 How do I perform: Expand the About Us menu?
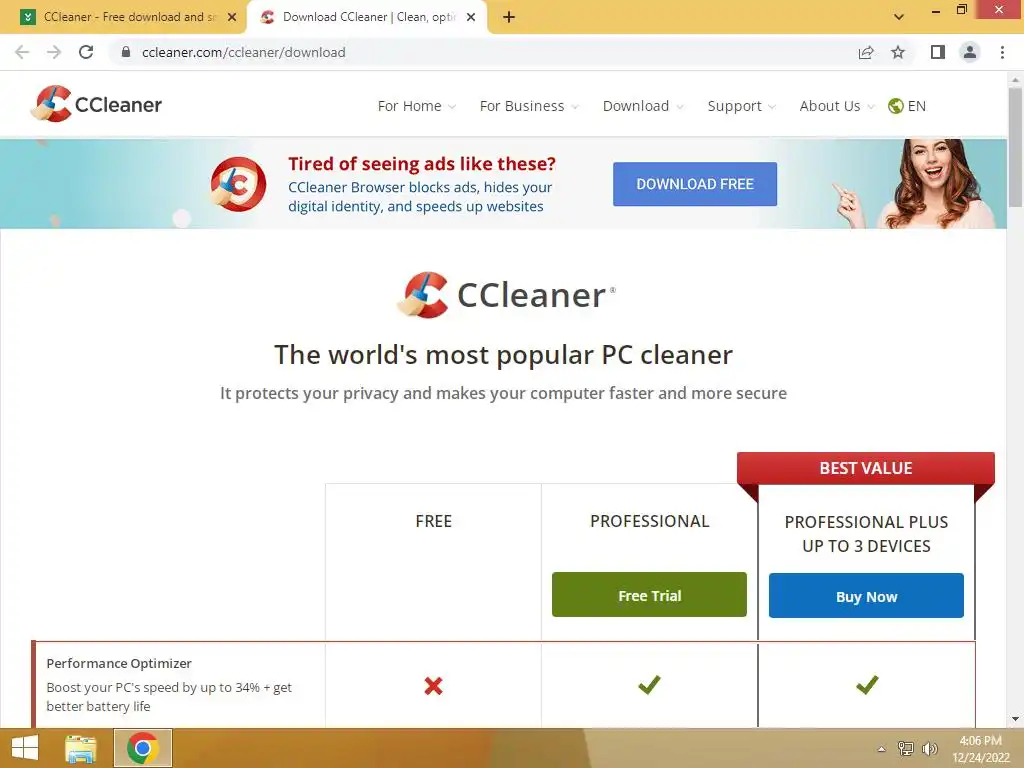pos(837,106)
